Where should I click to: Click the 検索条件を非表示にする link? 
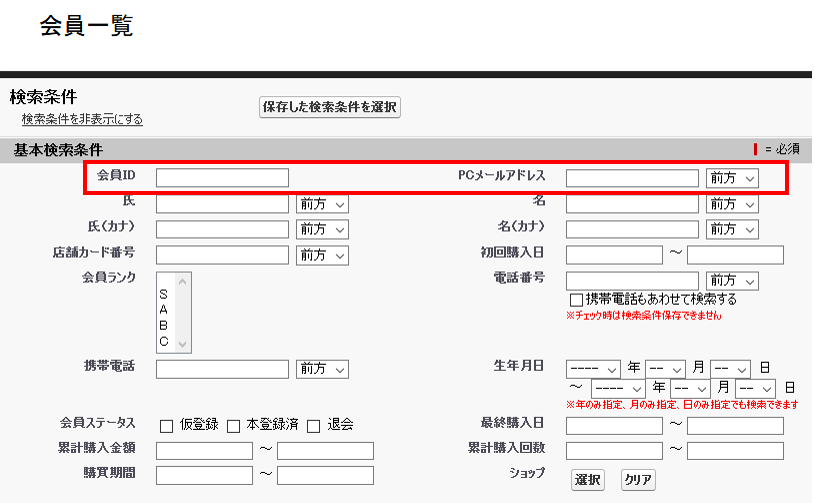[x=82, y=119]
